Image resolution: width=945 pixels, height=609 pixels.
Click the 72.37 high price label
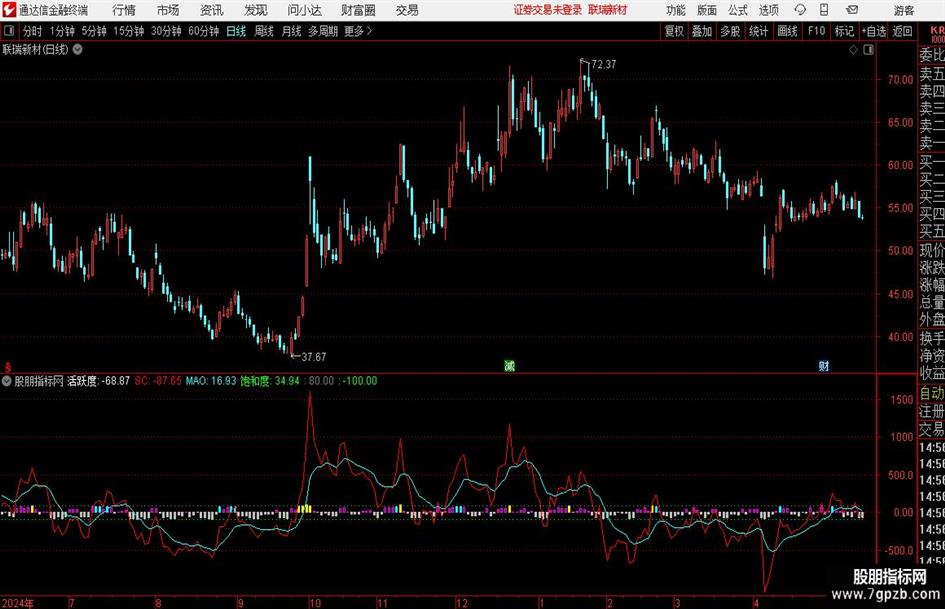(604, 64)
